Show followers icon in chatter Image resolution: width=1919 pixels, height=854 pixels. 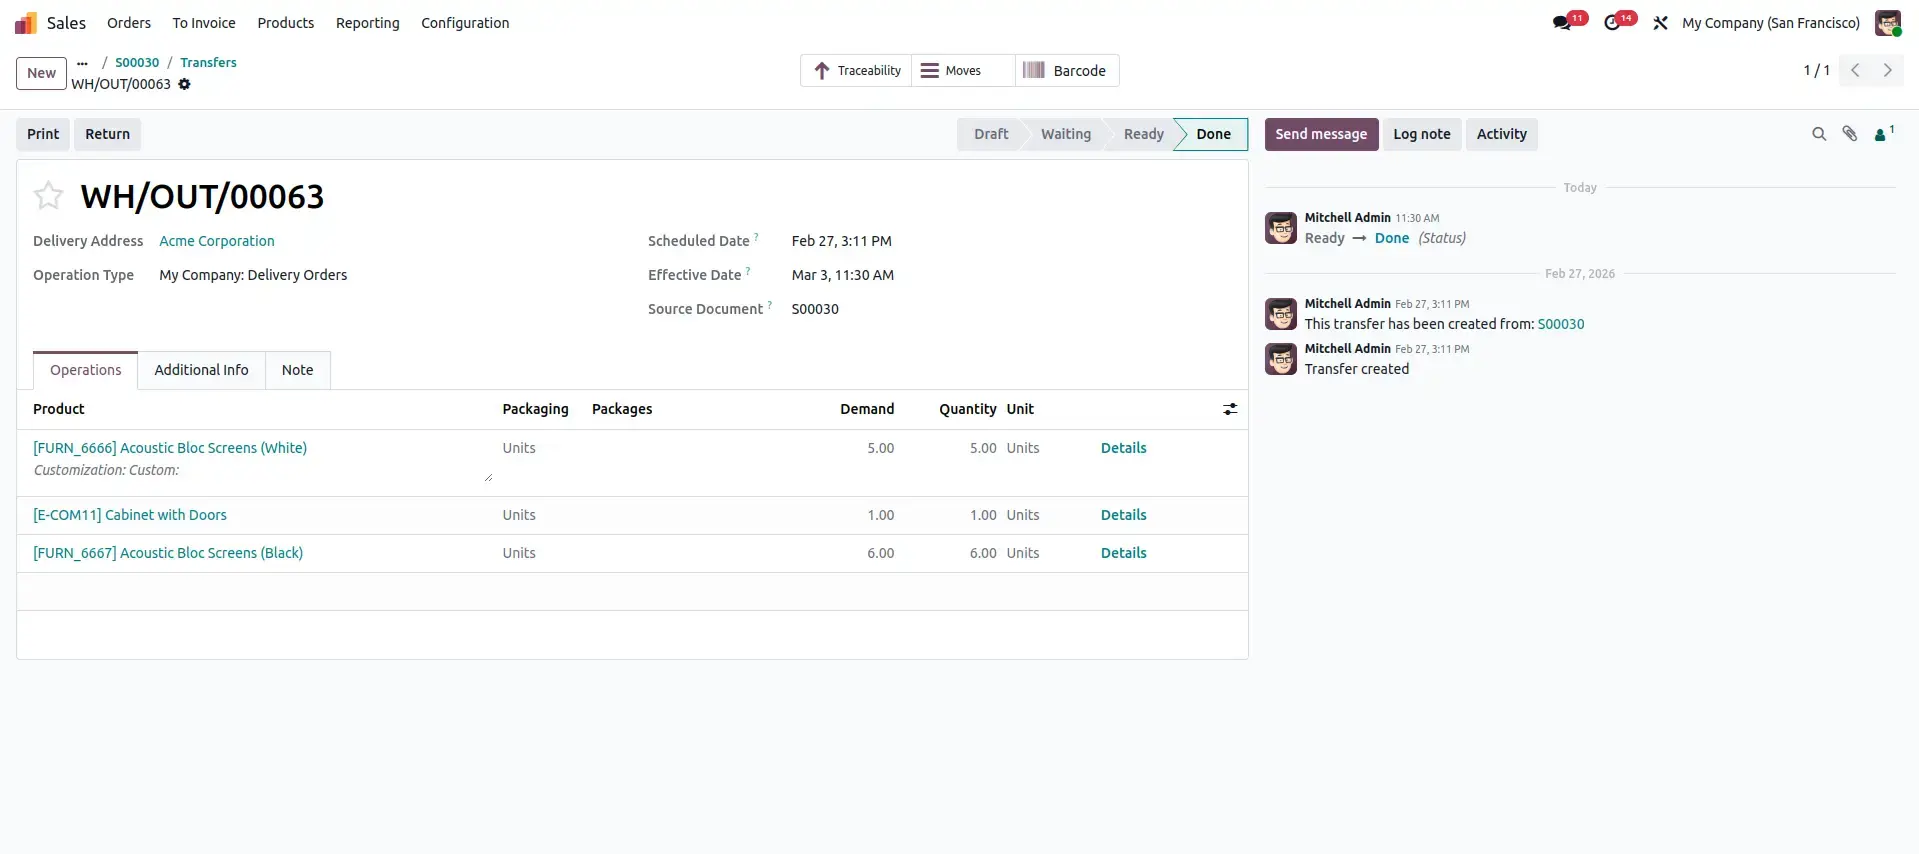coord(1884,134)
